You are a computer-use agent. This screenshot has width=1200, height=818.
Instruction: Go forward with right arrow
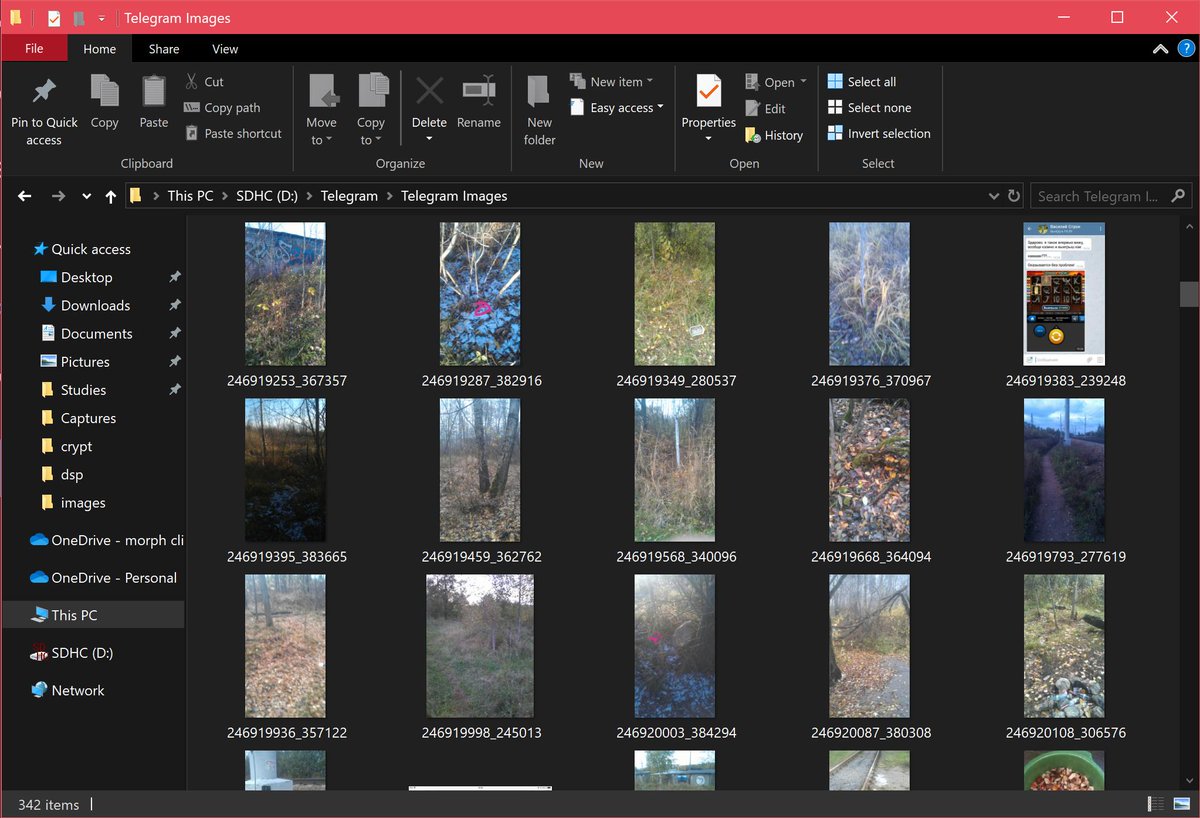point(58,196)
